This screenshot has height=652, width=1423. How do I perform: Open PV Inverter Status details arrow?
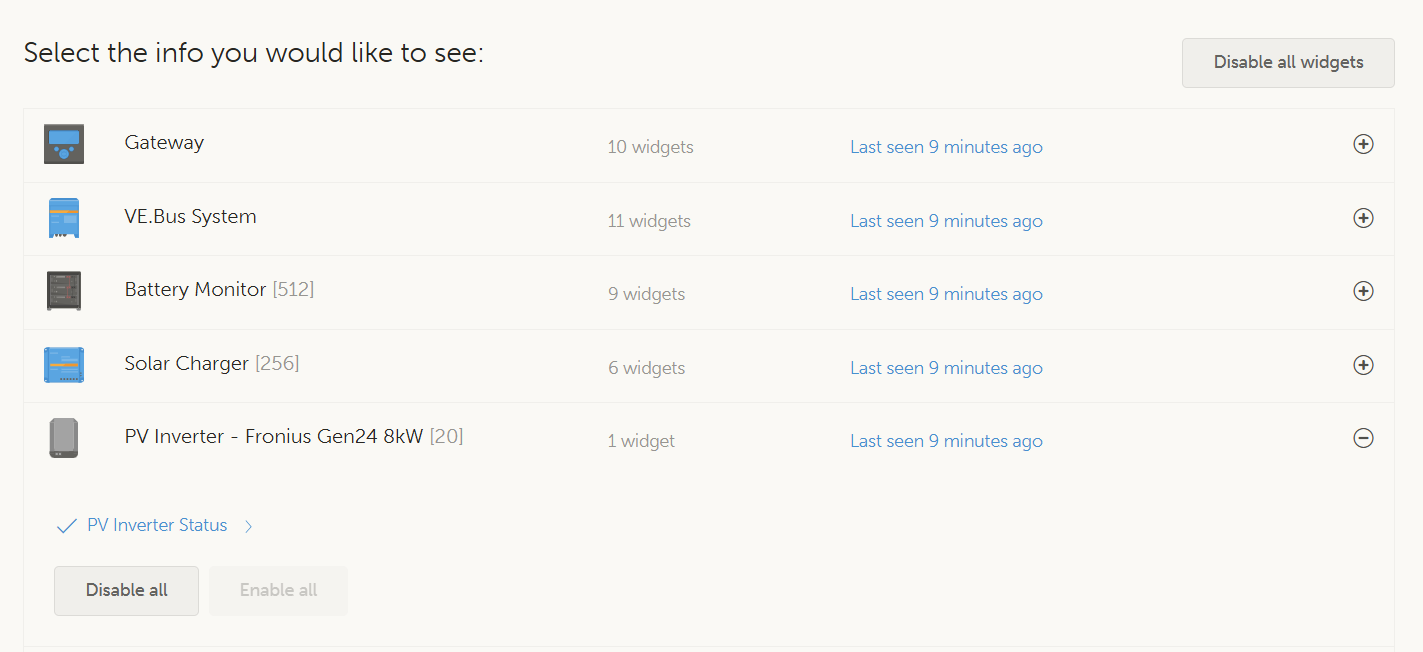coord(249,526)
